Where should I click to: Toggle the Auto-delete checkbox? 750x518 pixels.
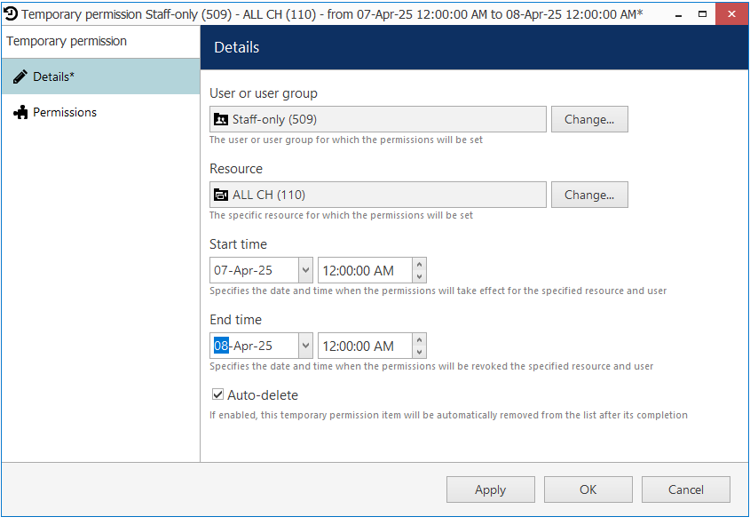pos(218,395)
